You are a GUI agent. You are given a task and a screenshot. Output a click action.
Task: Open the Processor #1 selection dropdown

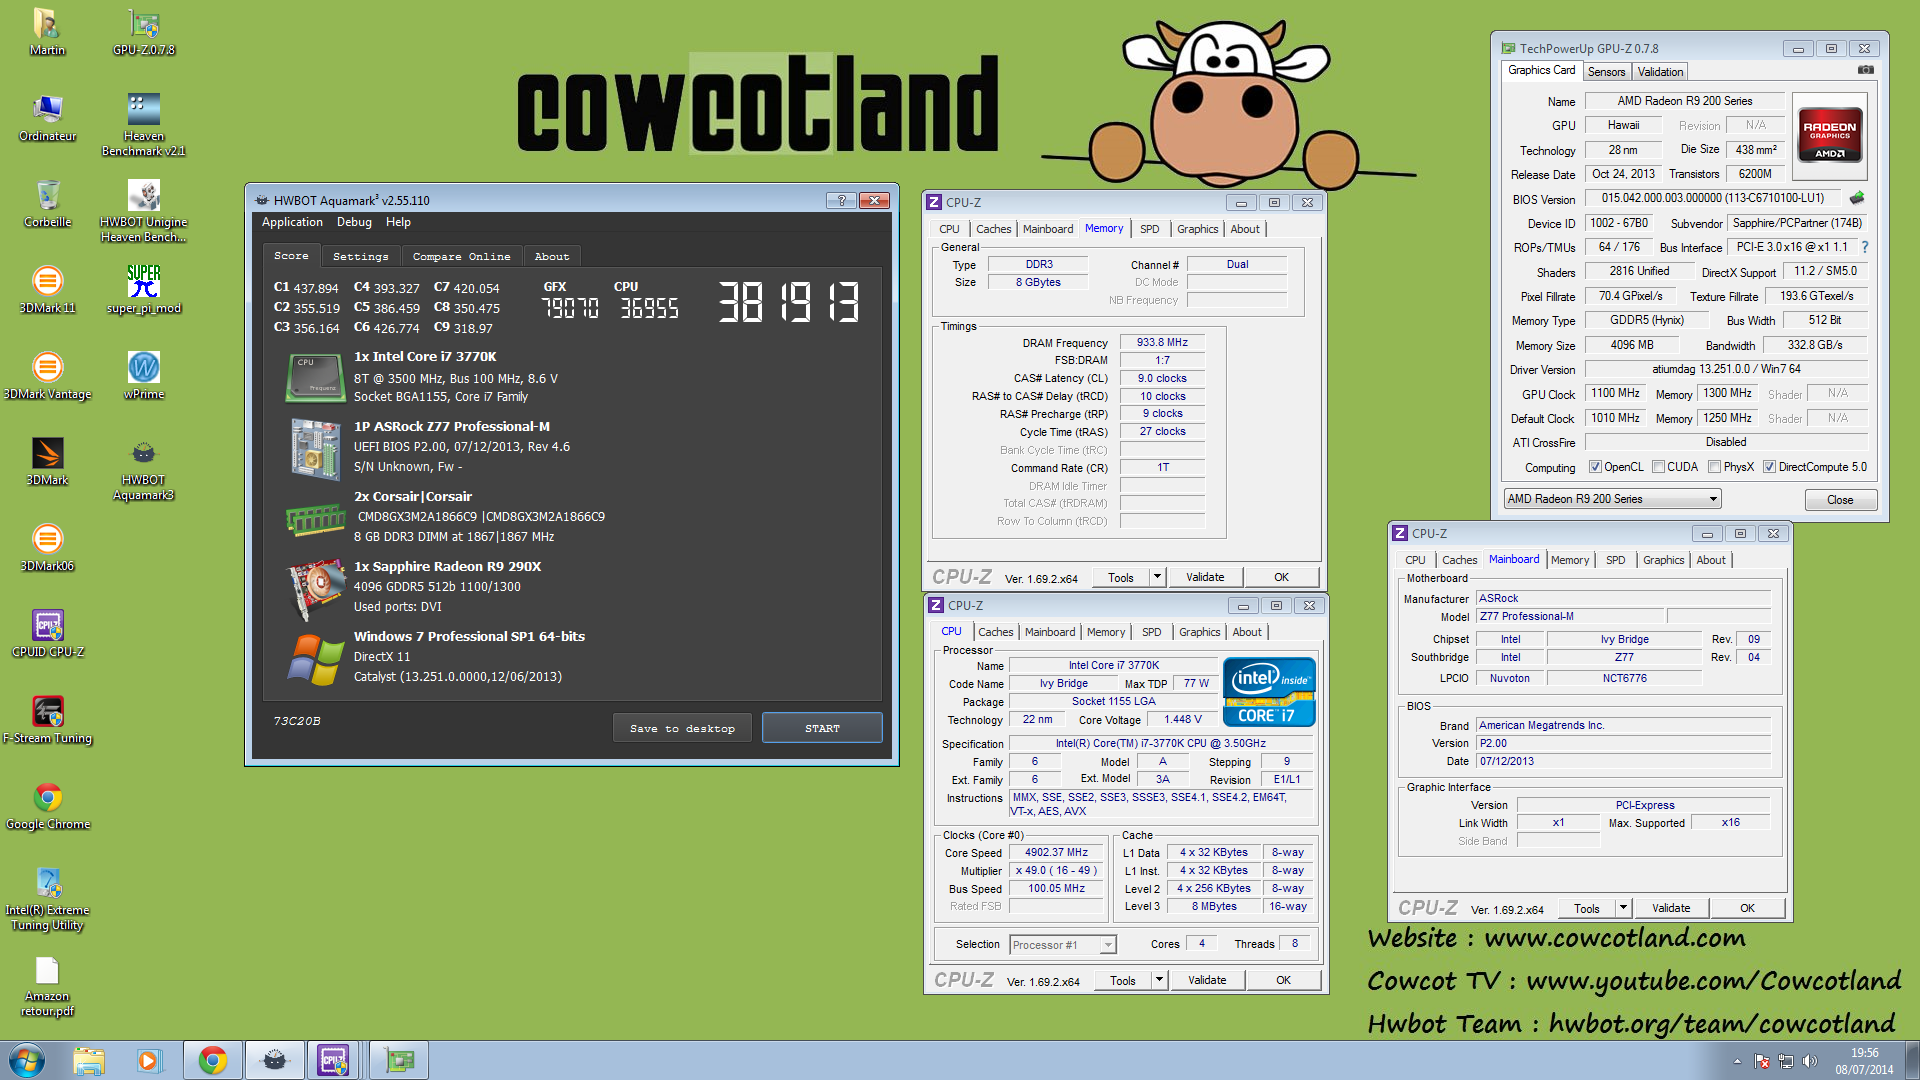[x=1062, y=945]
